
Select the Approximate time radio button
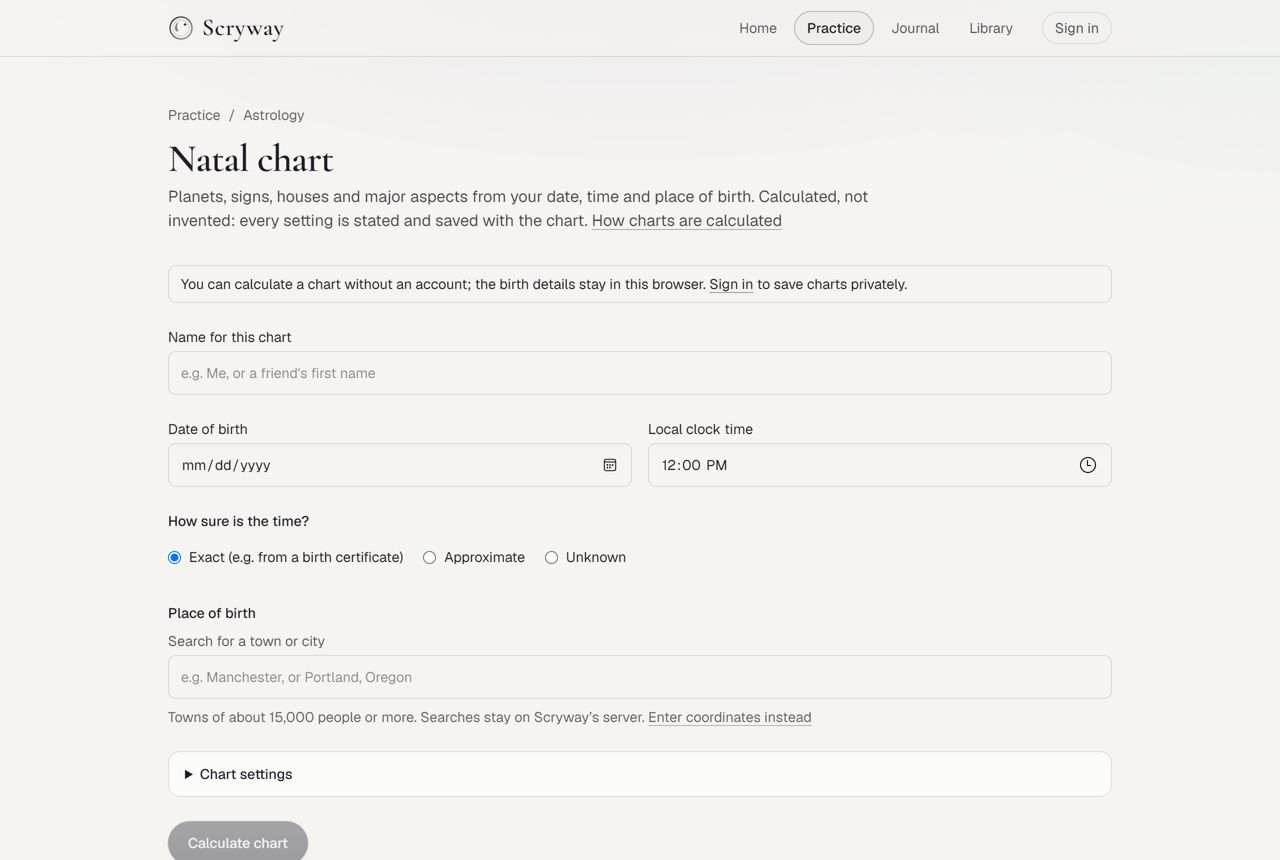430,557
